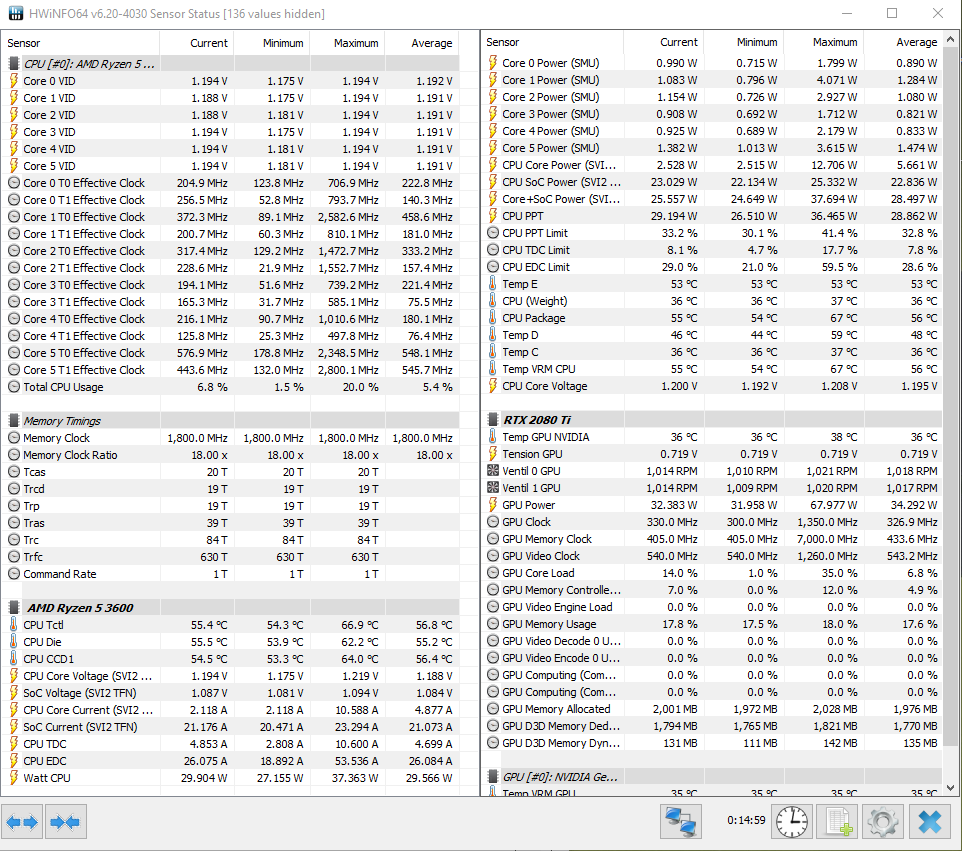Select the Trfc timing row
Screen dimensions: 962x851
click(233, 556)
